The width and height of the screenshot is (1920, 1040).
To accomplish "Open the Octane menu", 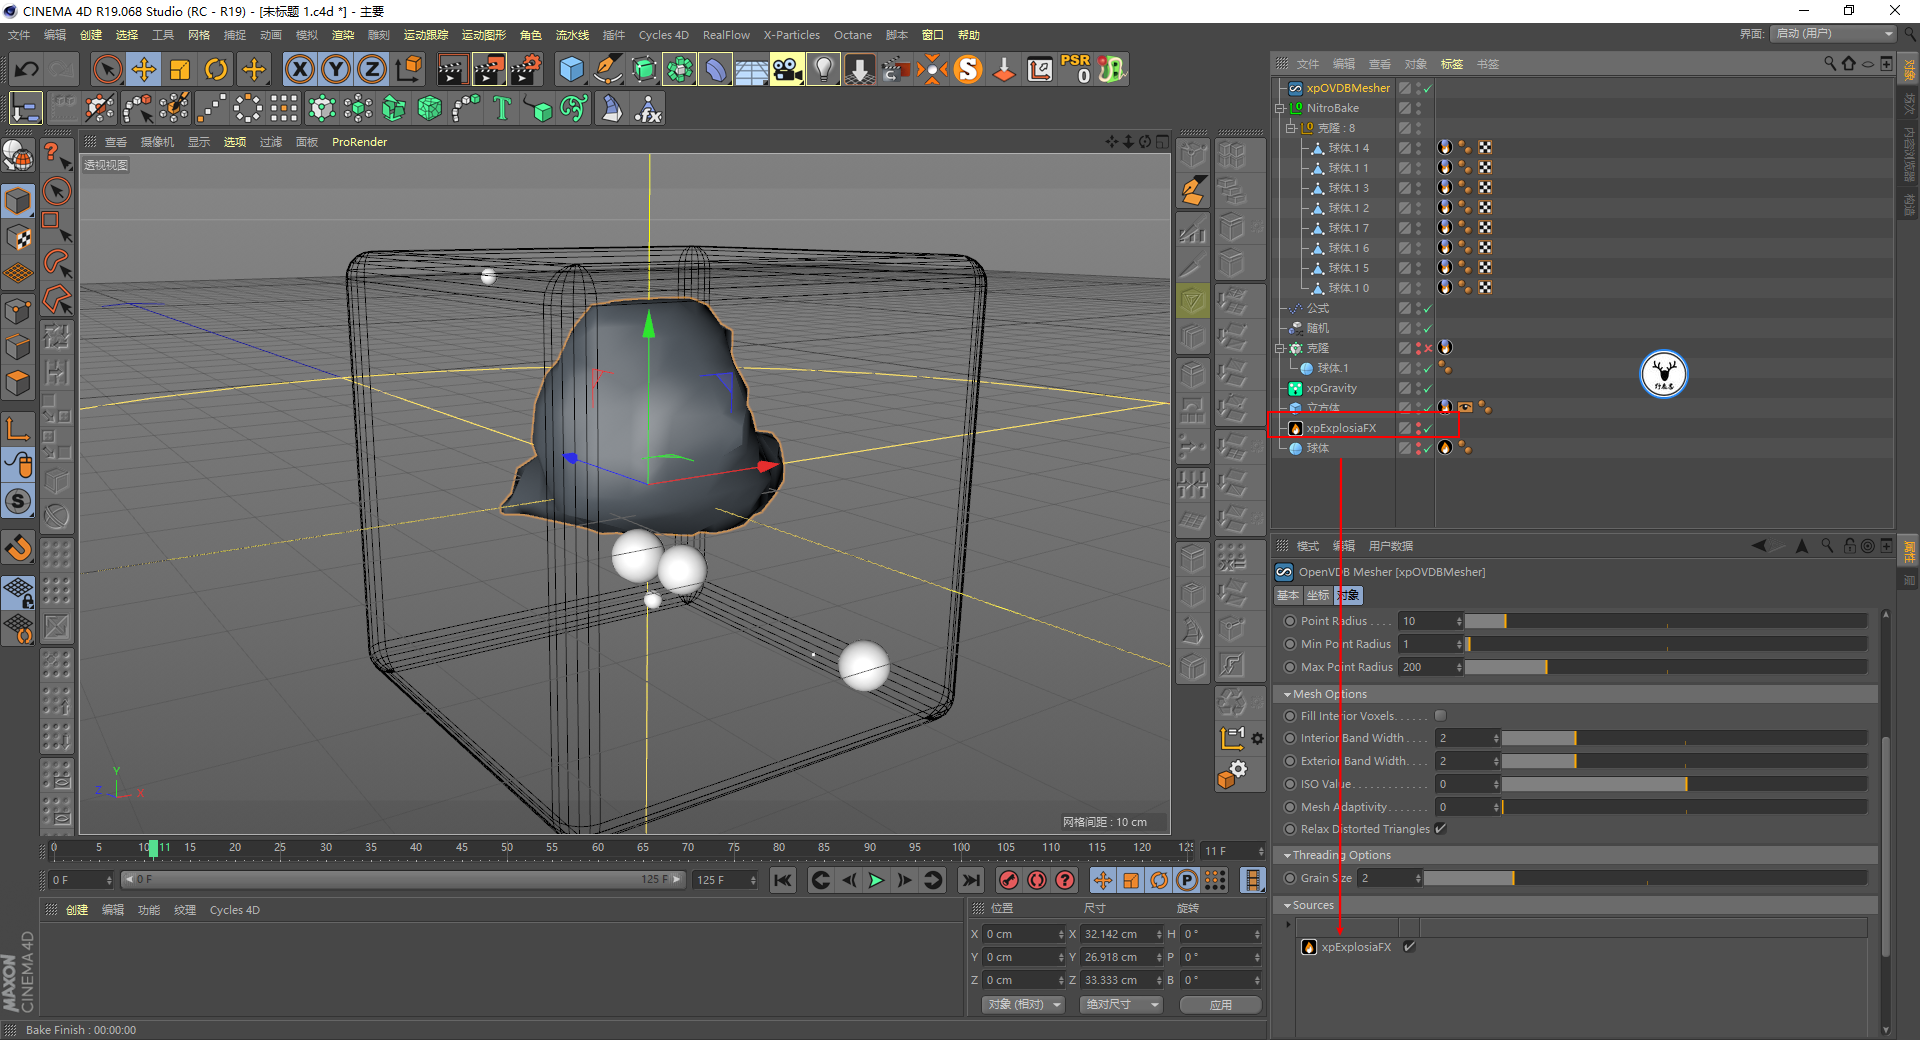I will pyautogui.click(x=853, y=35).
